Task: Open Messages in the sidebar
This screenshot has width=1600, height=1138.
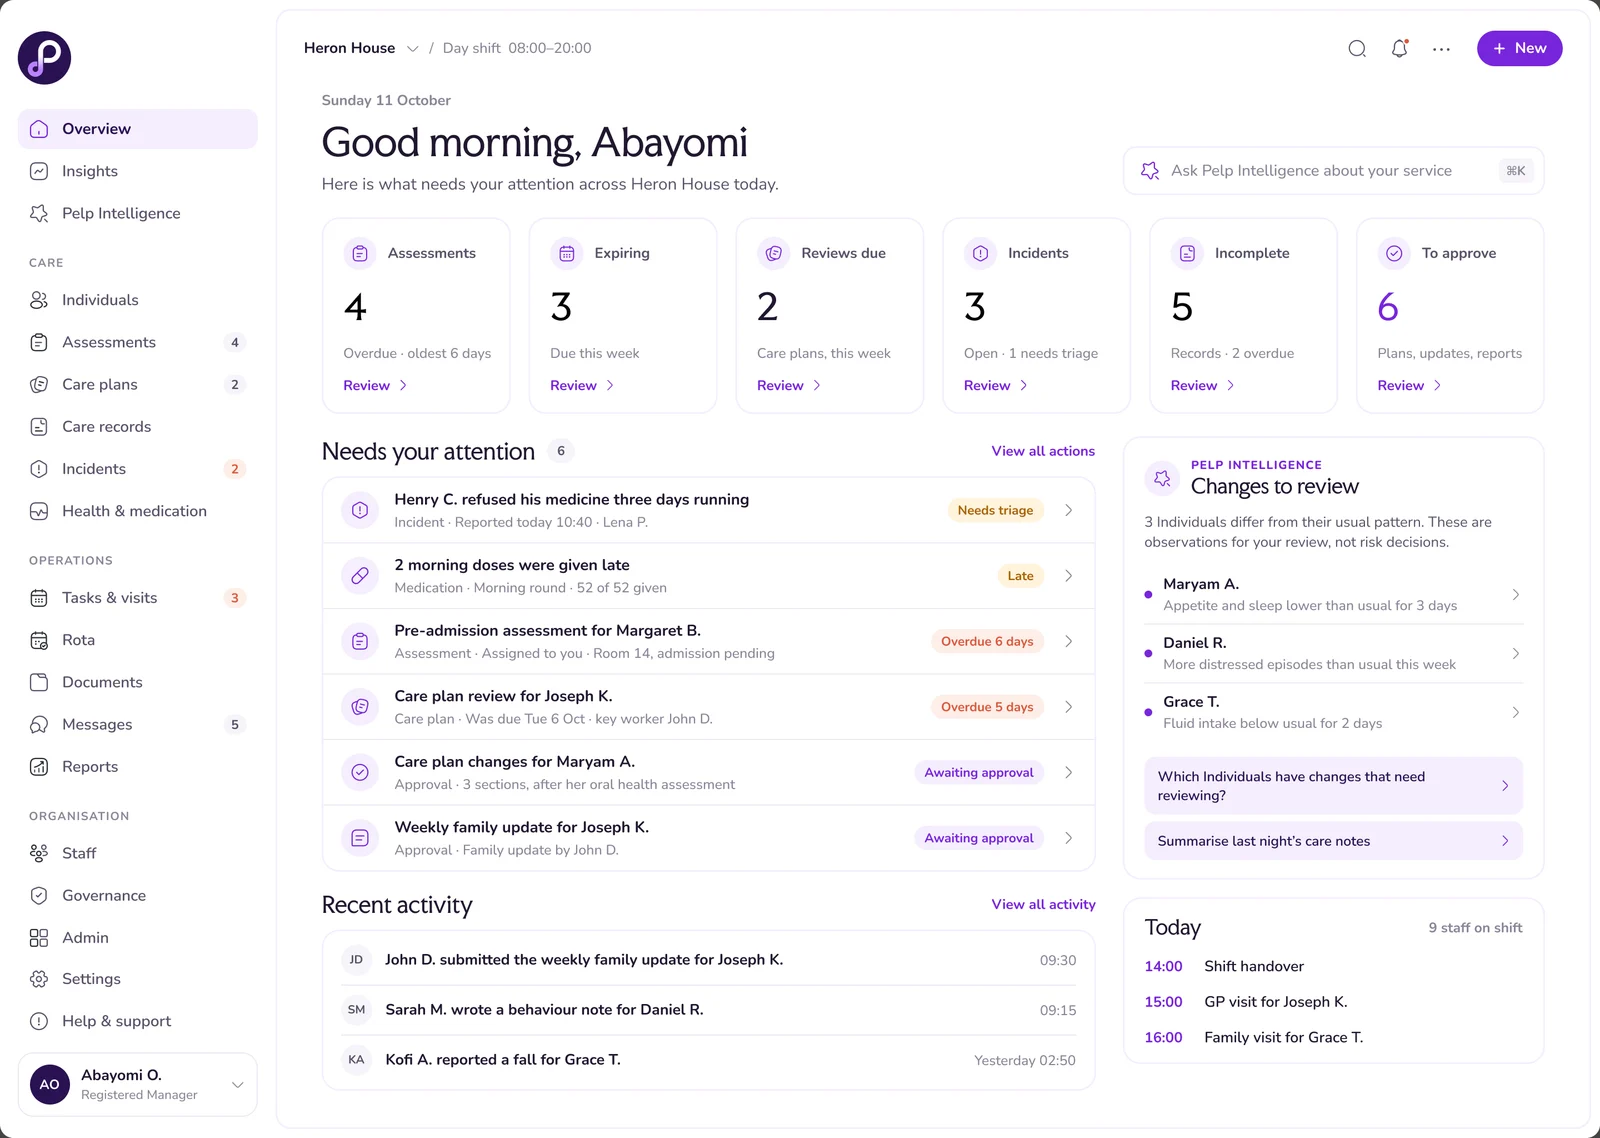Action: pos(137,724)
